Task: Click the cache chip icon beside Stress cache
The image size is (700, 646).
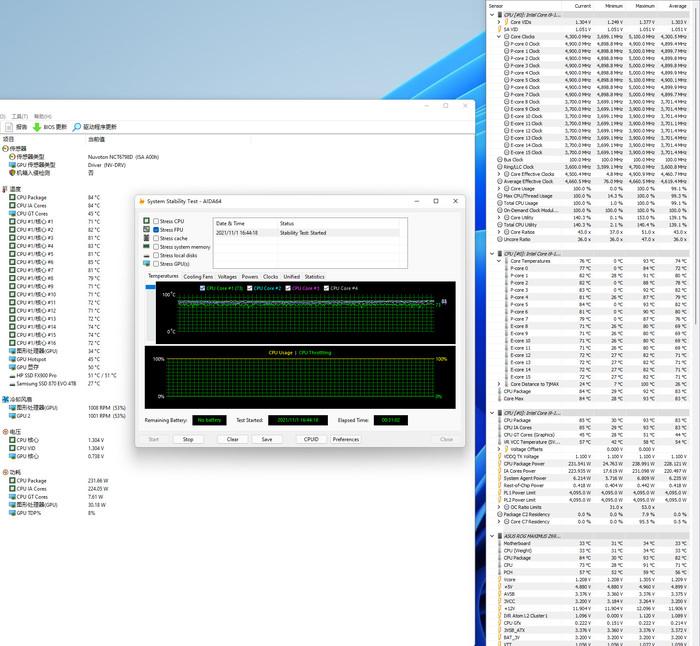Action: coord(146,238)
